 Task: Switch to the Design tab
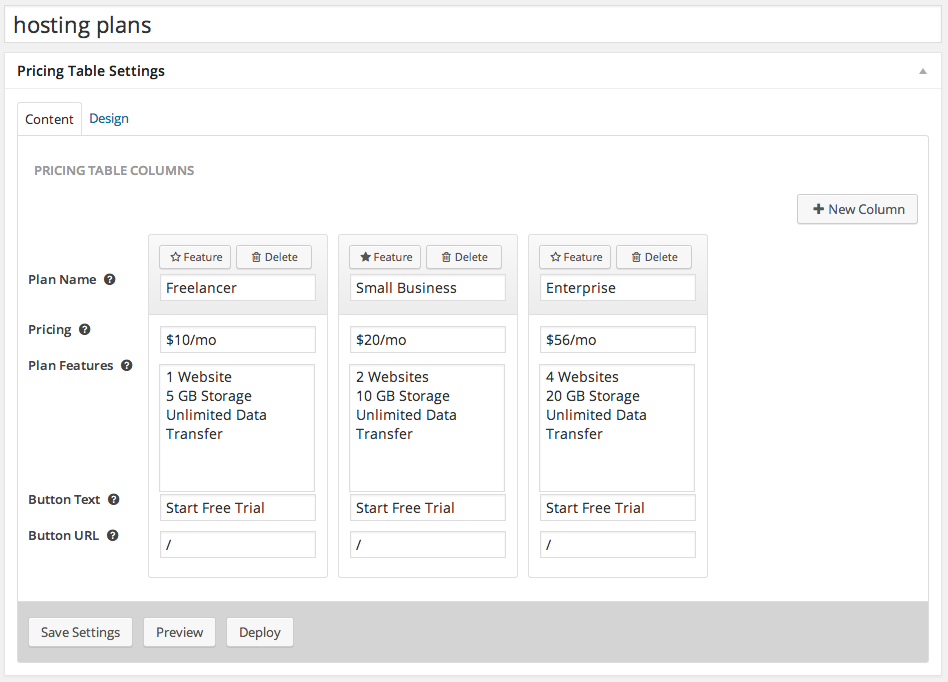[109, 119]
